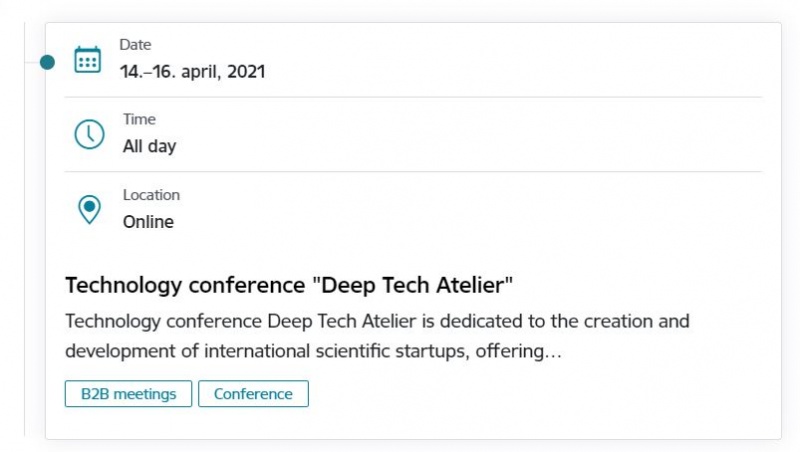
Task: Click the Location field label
Action: point(152,195)
